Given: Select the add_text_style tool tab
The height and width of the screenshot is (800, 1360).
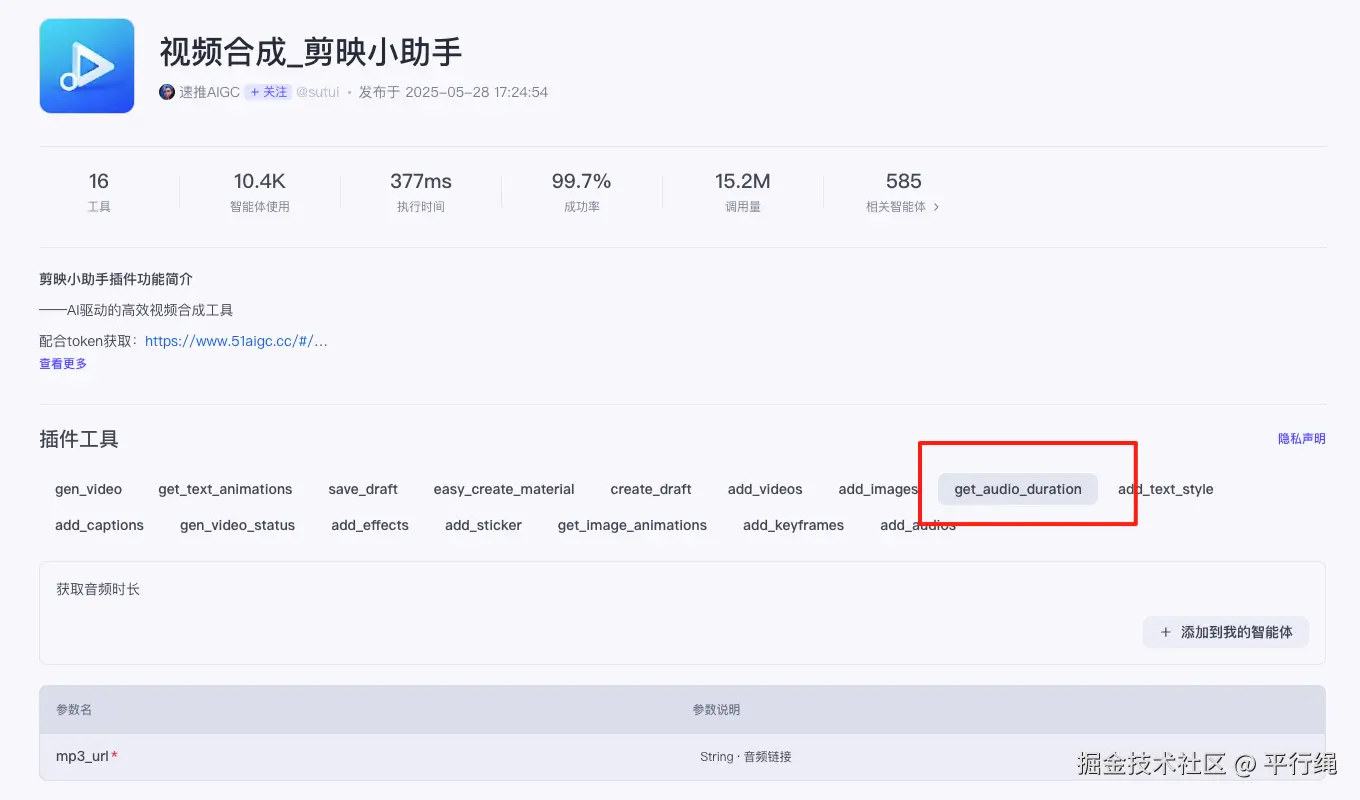Looking at the screenshot, I should (x=1166, y=489).
